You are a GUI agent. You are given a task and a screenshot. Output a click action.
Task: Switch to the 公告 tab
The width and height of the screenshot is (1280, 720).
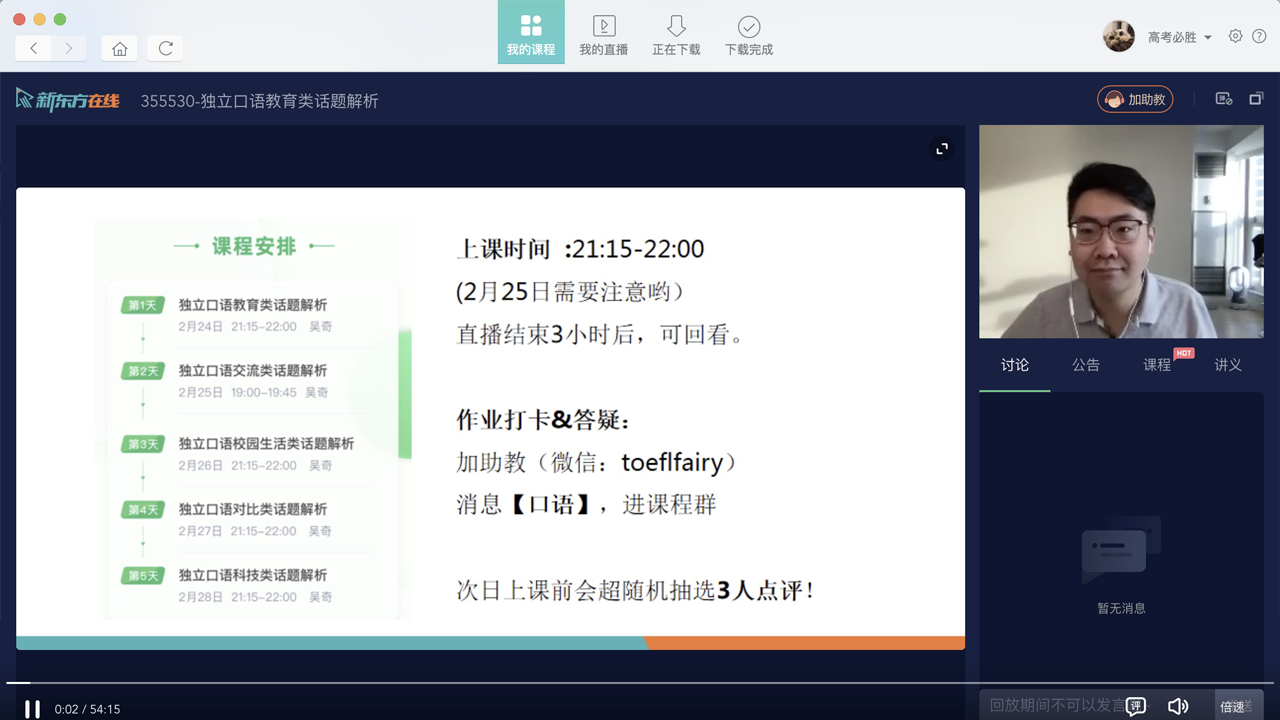tap(1085, 365)
